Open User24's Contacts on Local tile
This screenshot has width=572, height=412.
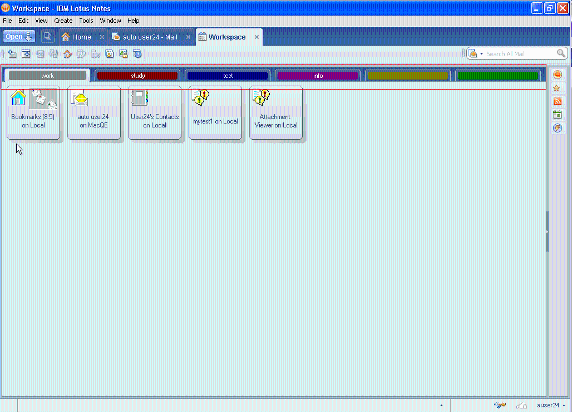pos(155,113)
